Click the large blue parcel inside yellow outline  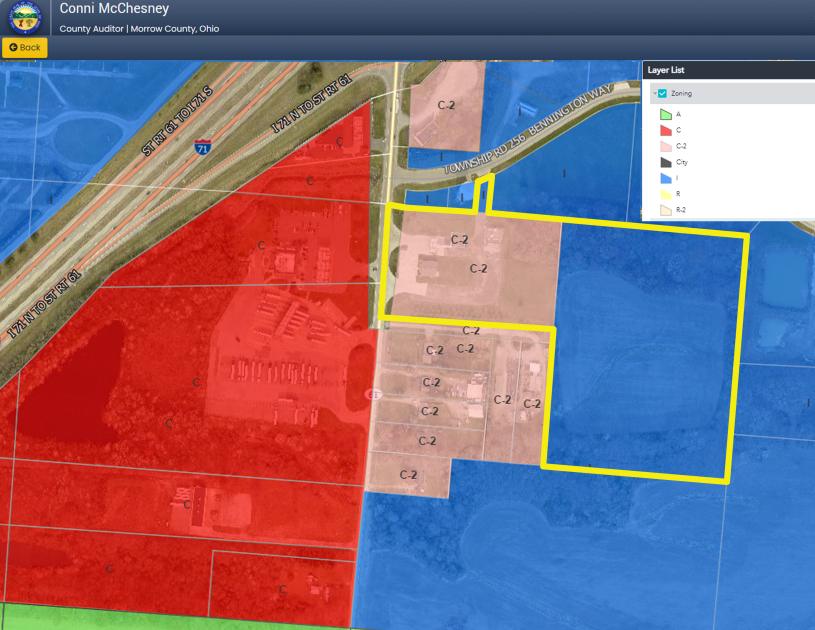640,350
